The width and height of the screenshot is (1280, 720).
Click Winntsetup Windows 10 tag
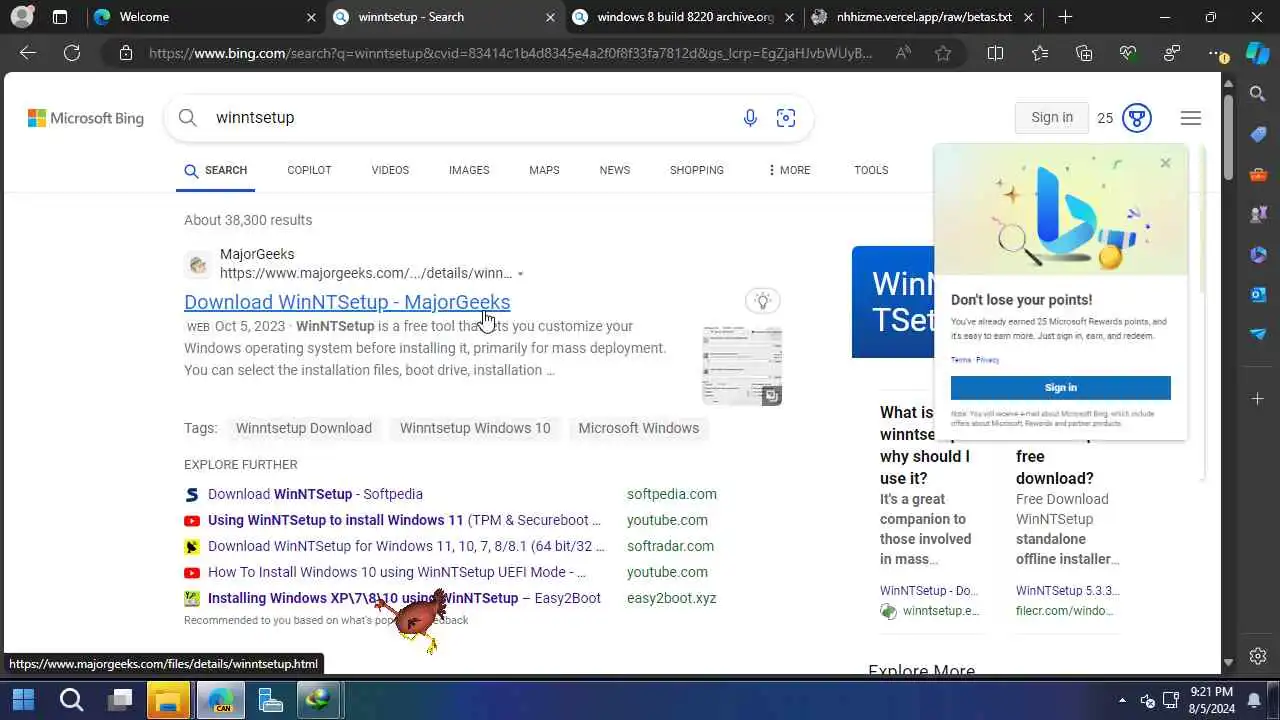475,428
